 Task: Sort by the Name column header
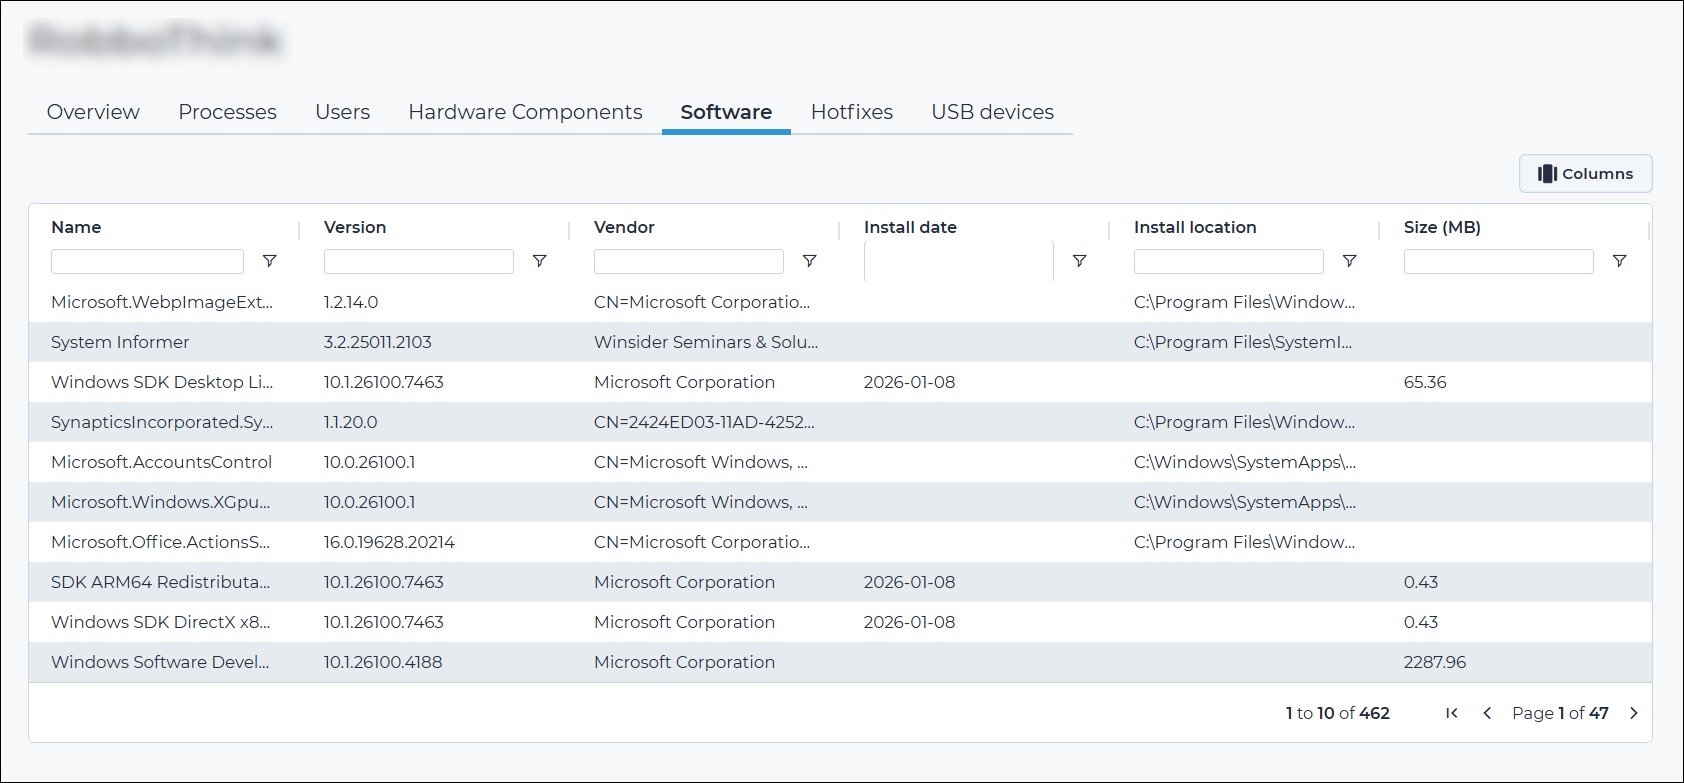(x=76, y=227)
